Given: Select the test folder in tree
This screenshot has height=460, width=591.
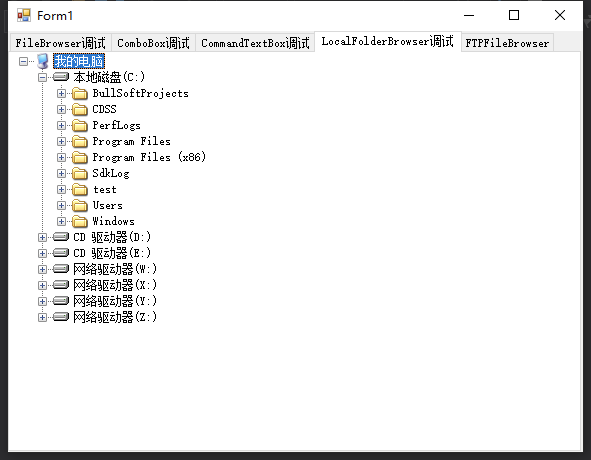Looking at the screenshot, I should [x=104, y=189].
